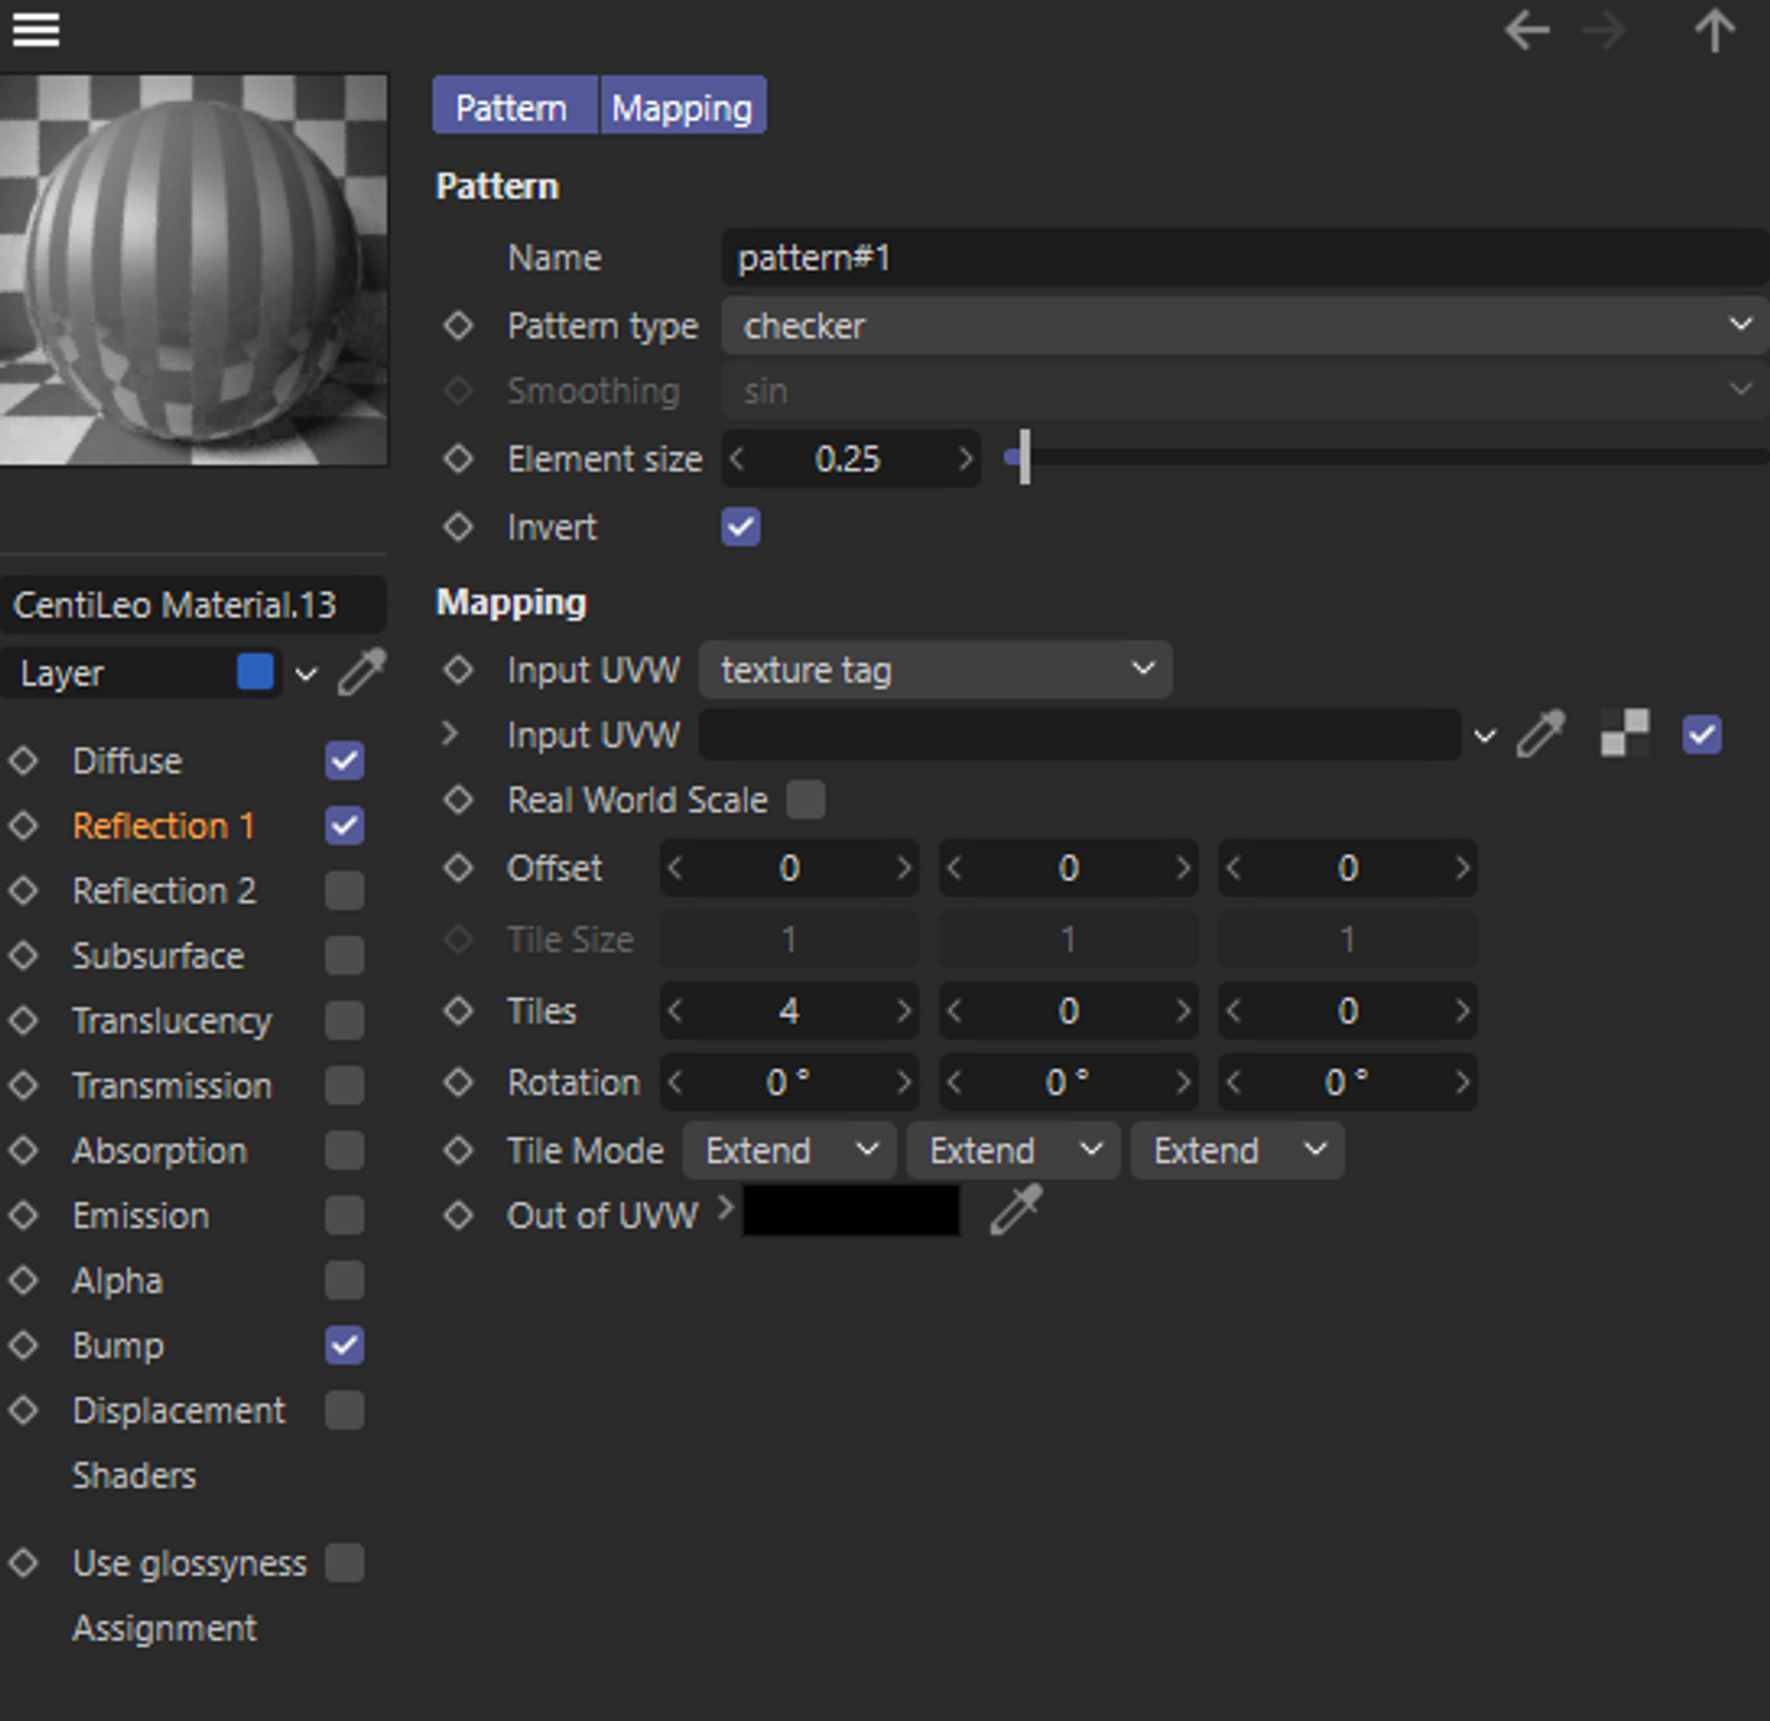Select the Absorption channel label

159,1150
